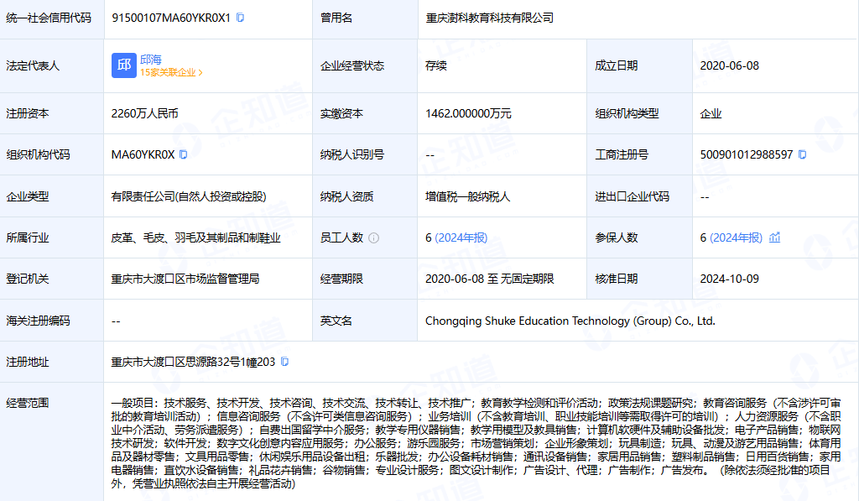The height and width of the screenshot is (501, 859).
Task: Copy the registered address text
Action: tap(285, 361)
